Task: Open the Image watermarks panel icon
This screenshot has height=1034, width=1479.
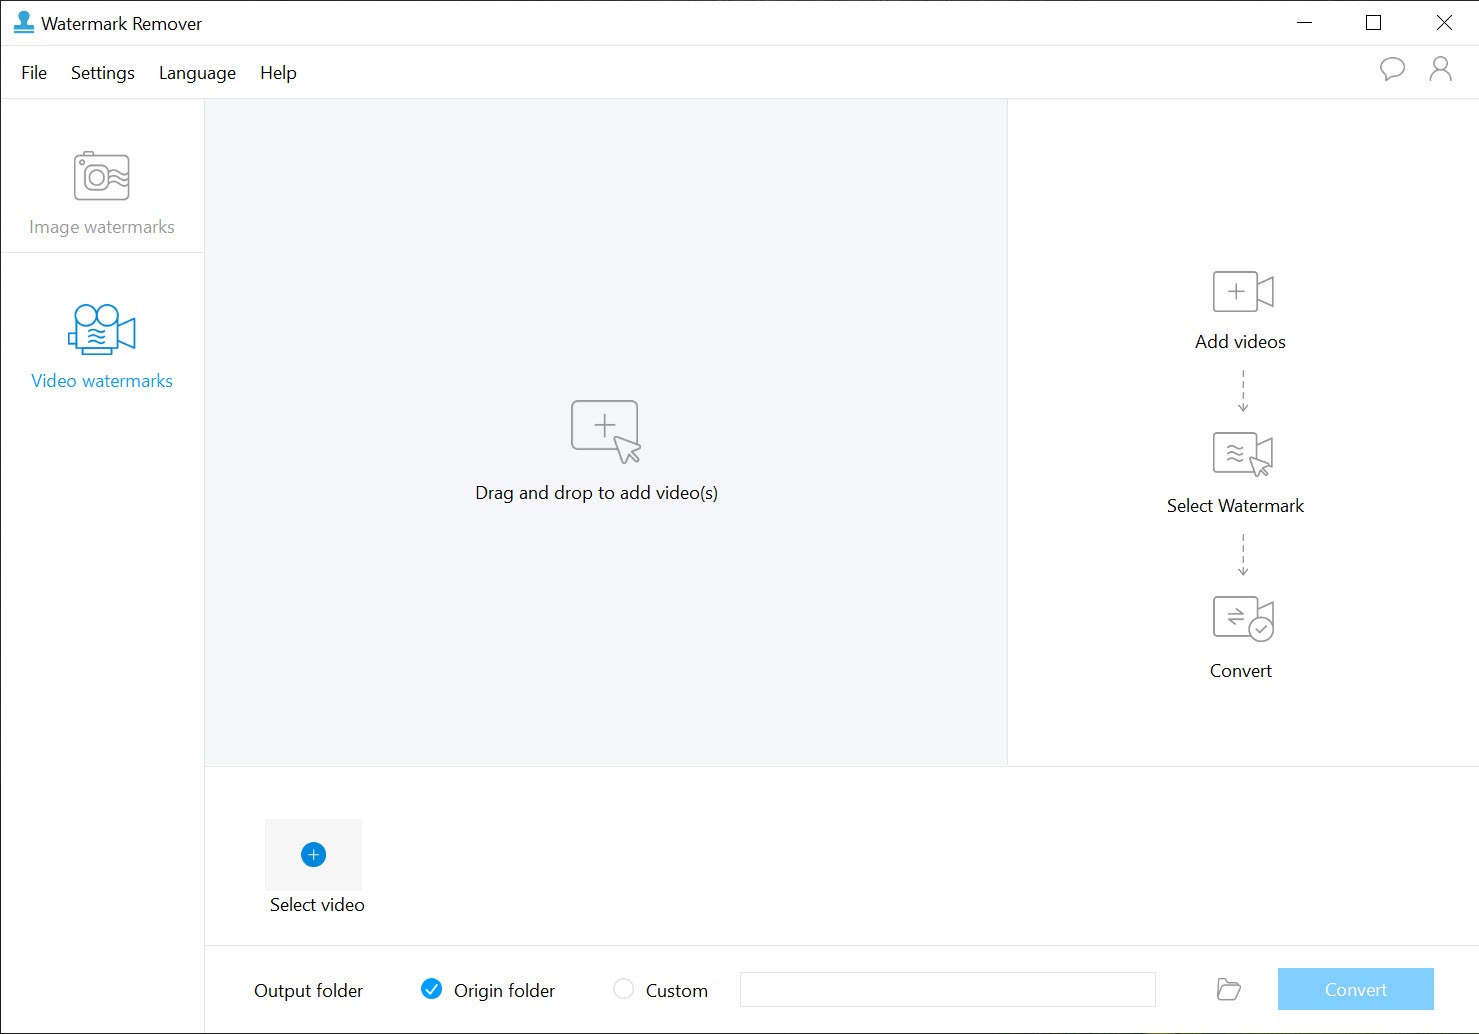Action: (x=102, y=177)
